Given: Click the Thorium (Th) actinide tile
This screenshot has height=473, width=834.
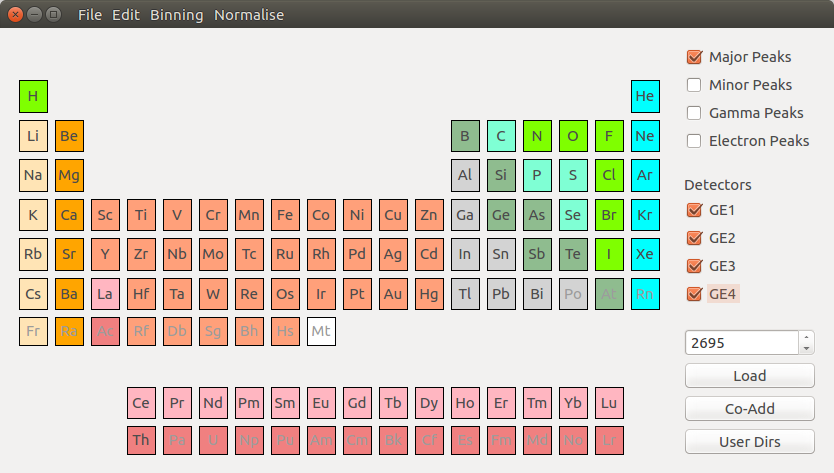Looking at the screenshot, I should coord(141,440).
